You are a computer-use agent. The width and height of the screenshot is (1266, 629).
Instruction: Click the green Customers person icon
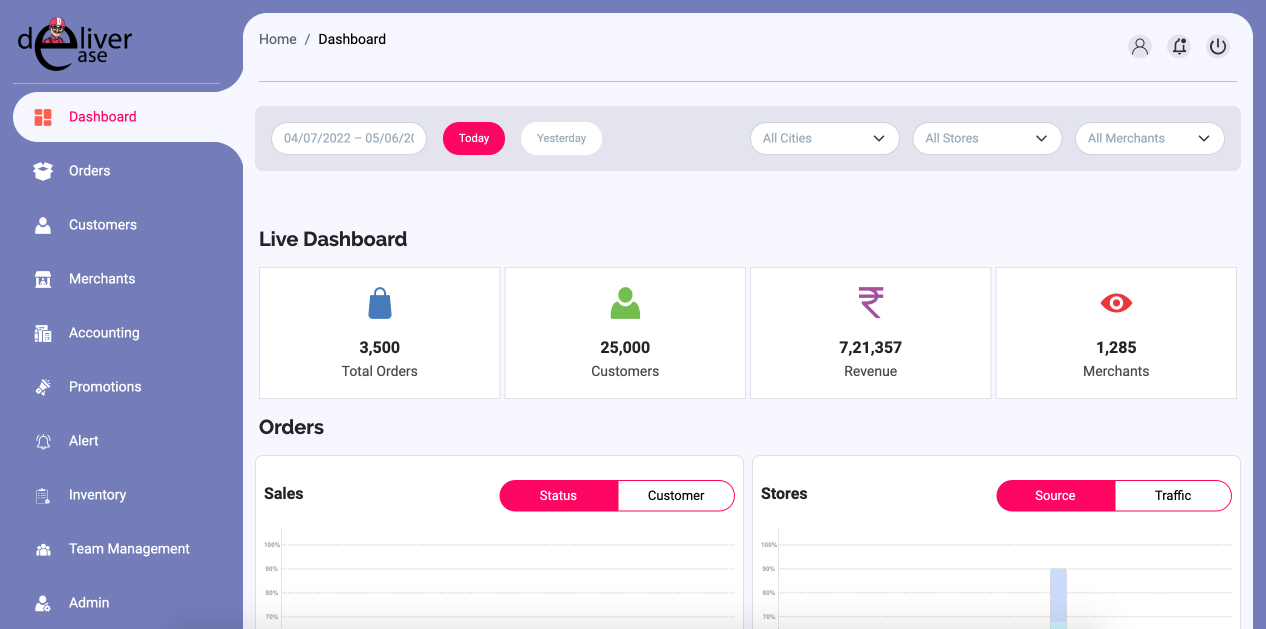coord(625,303)
